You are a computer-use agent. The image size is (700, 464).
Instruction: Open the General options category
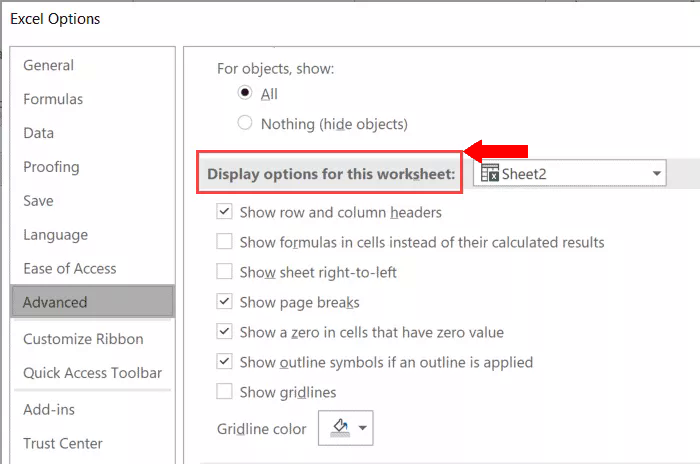pos(48,65)
